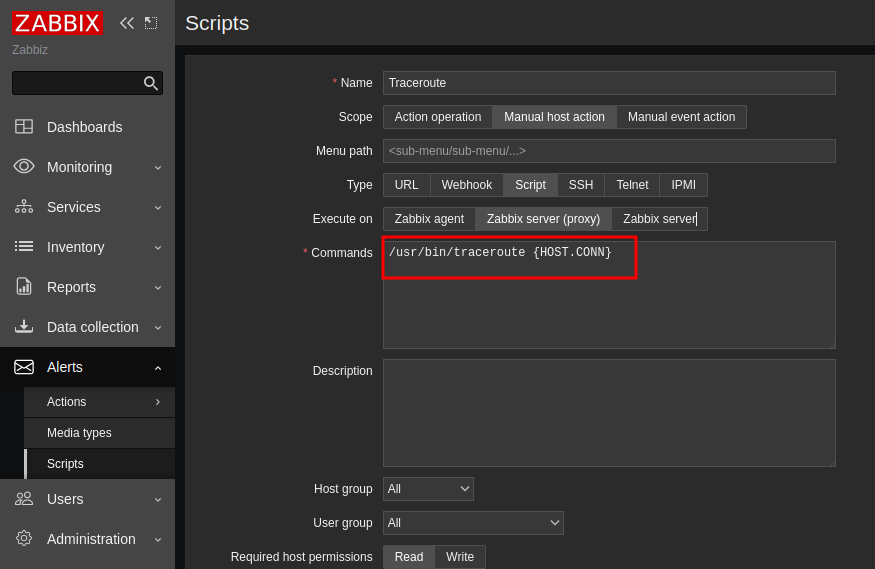Set scope to Action operation

pos(438,117)
